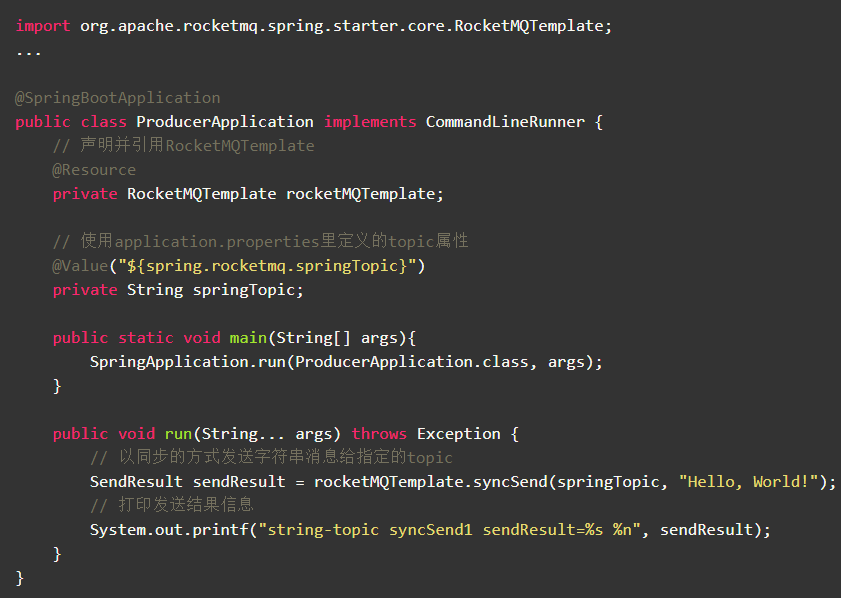This screenshot has height=598, width=841.
Task: Click the rocketMQTemplate field name in declaration
Action: [x=360, y=194]
